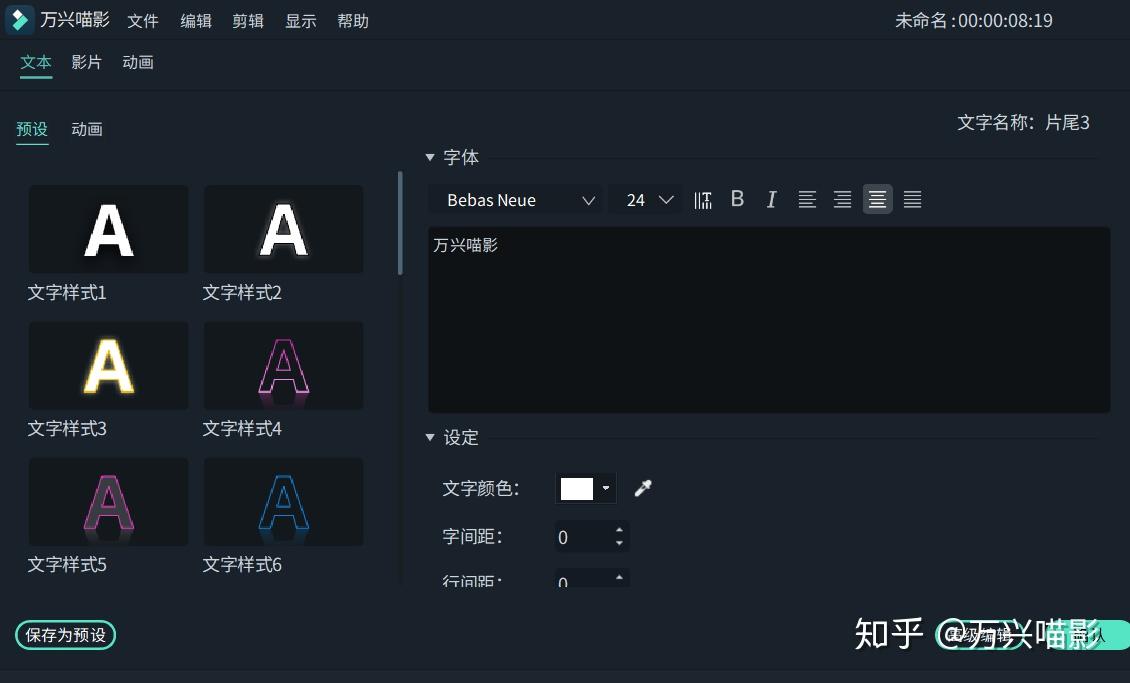Increase the 字间距 value with up arrow

[619, 530]
